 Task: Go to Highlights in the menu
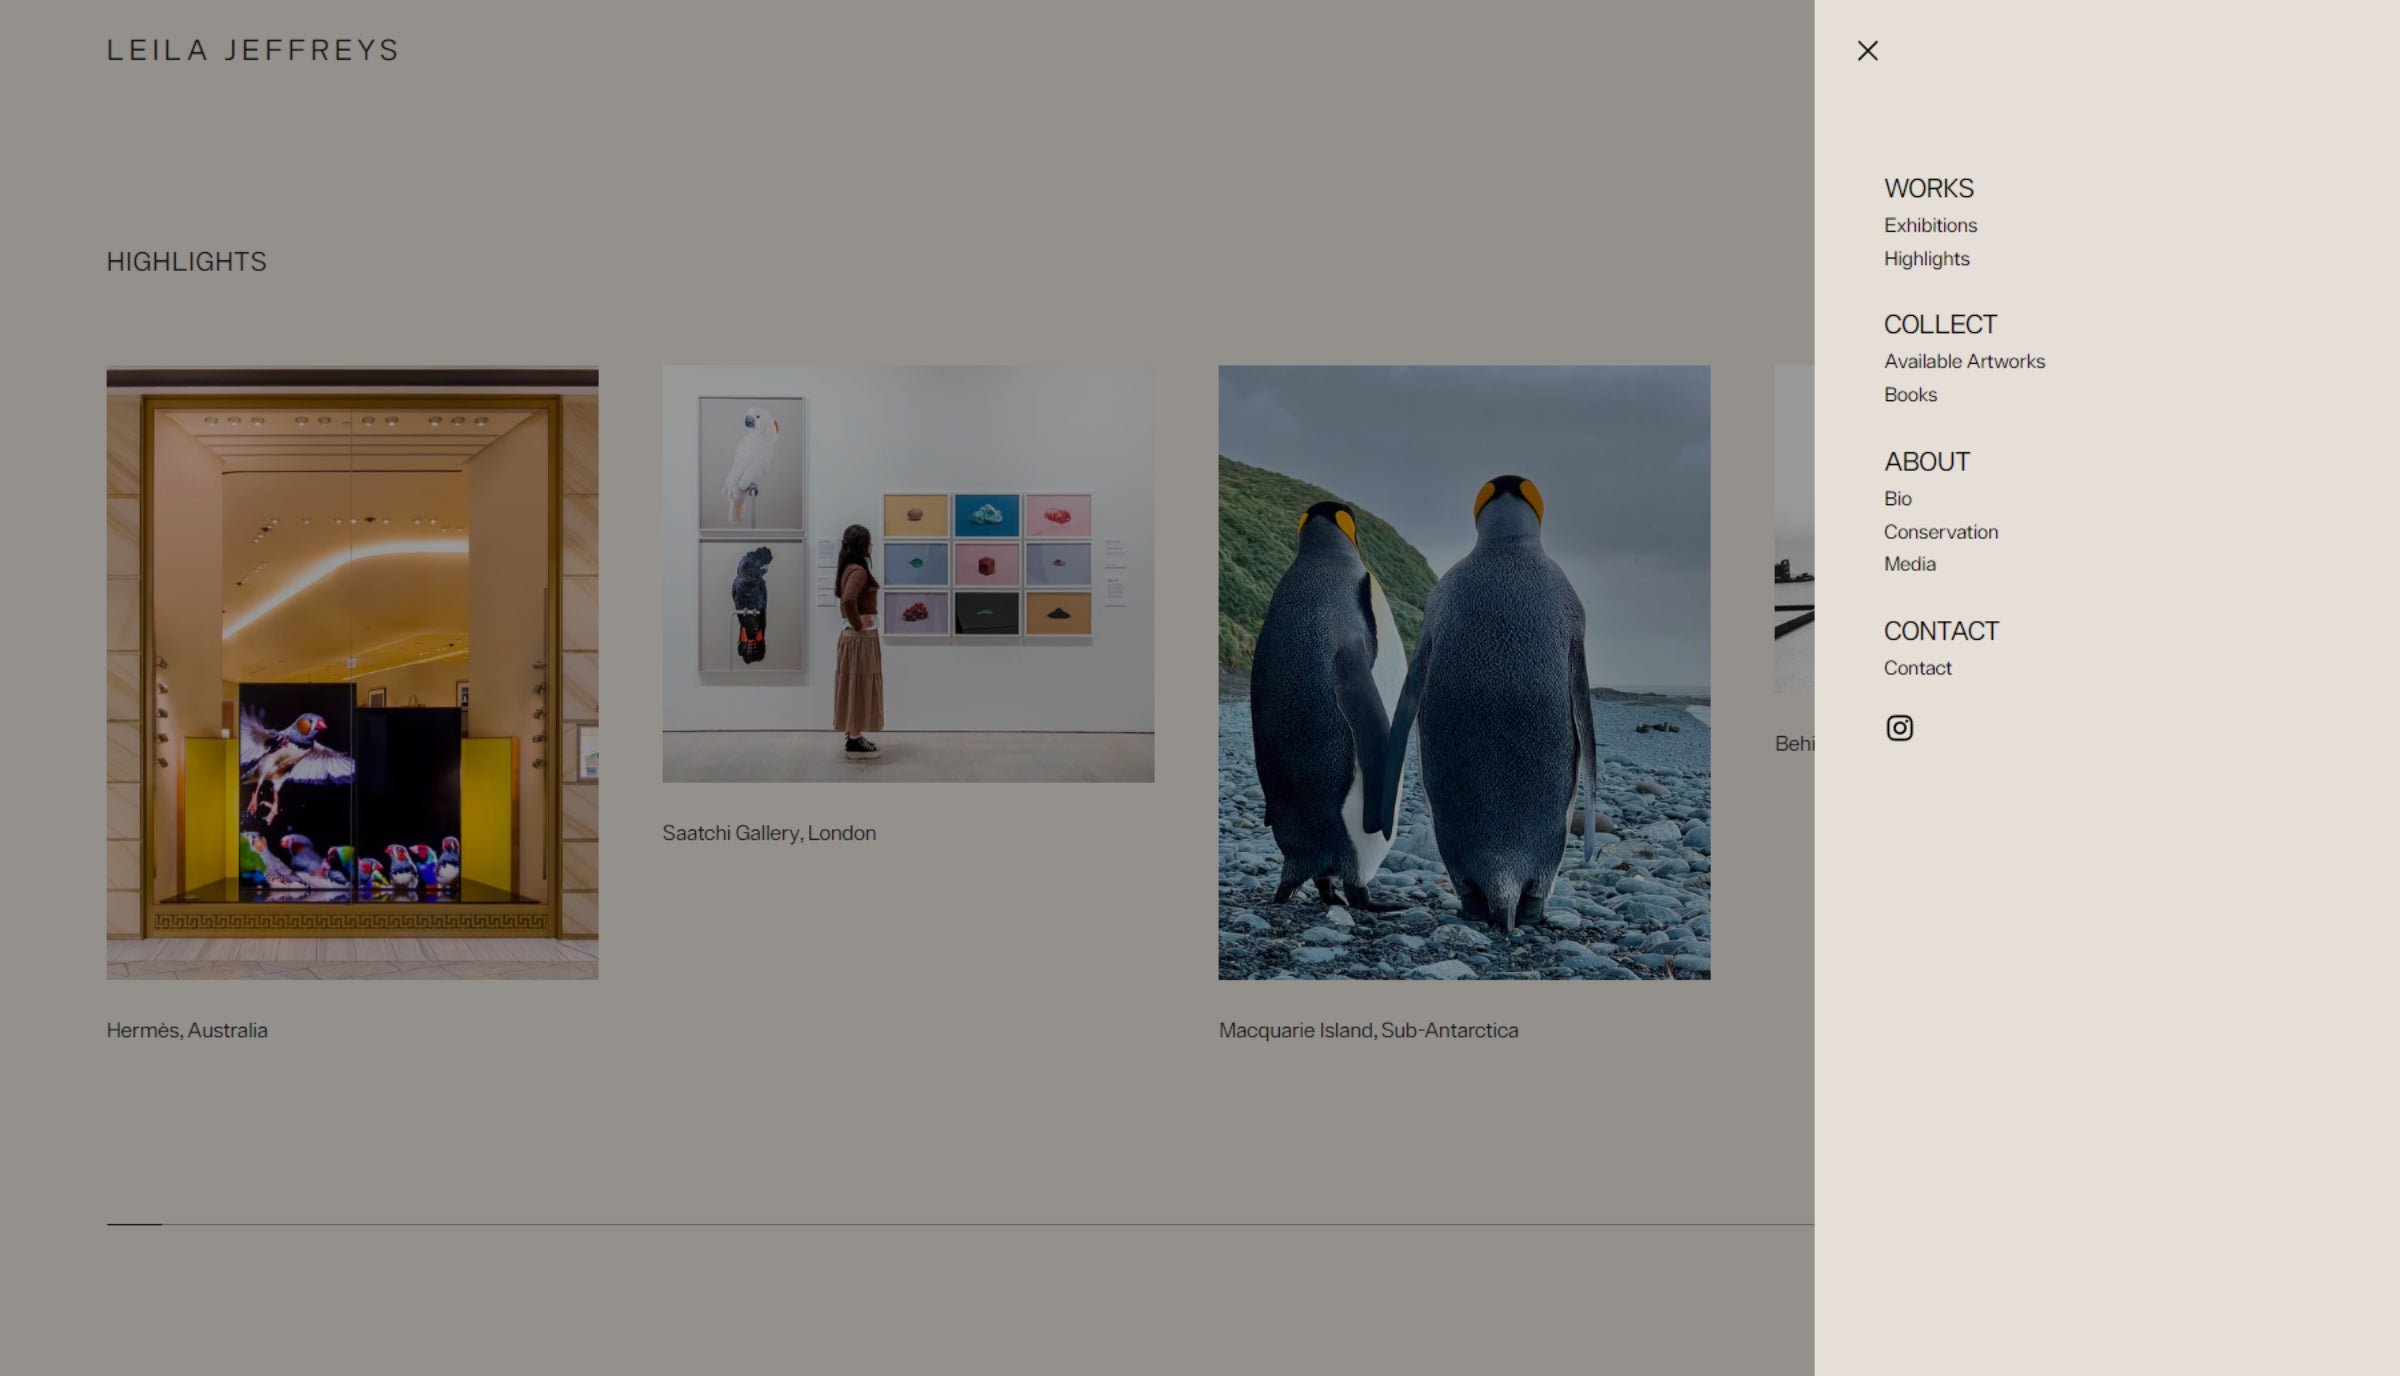(1926, 259)
